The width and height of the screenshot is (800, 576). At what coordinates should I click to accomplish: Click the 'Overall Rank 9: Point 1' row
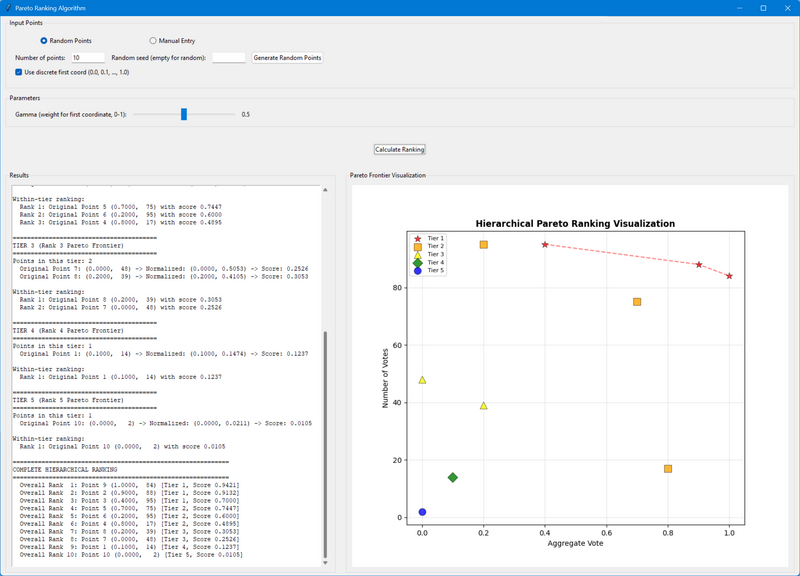coord(130,547)
